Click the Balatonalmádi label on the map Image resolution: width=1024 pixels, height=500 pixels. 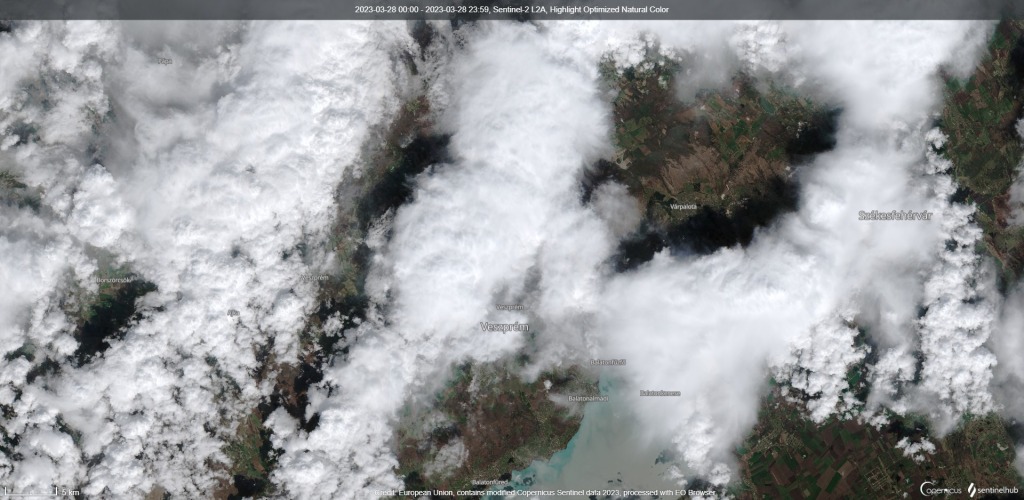click(x=587, y=397)
